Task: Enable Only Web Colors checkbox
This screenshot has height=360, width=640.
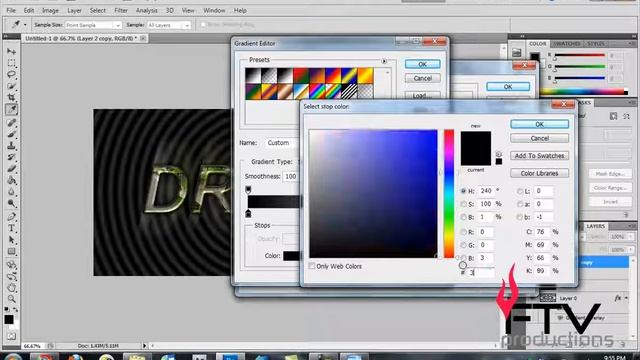Action: [312, 266]
